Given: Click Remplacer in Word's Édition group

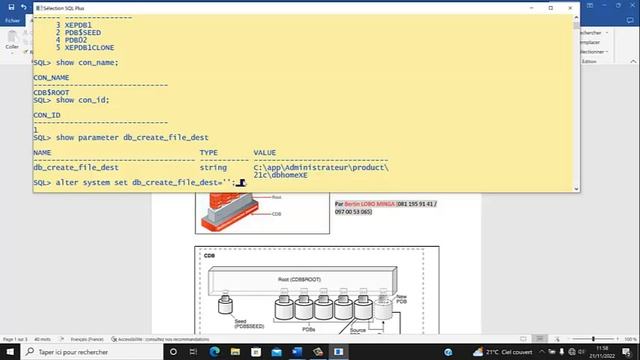Looking at the screenshot, I should [590, 42].
